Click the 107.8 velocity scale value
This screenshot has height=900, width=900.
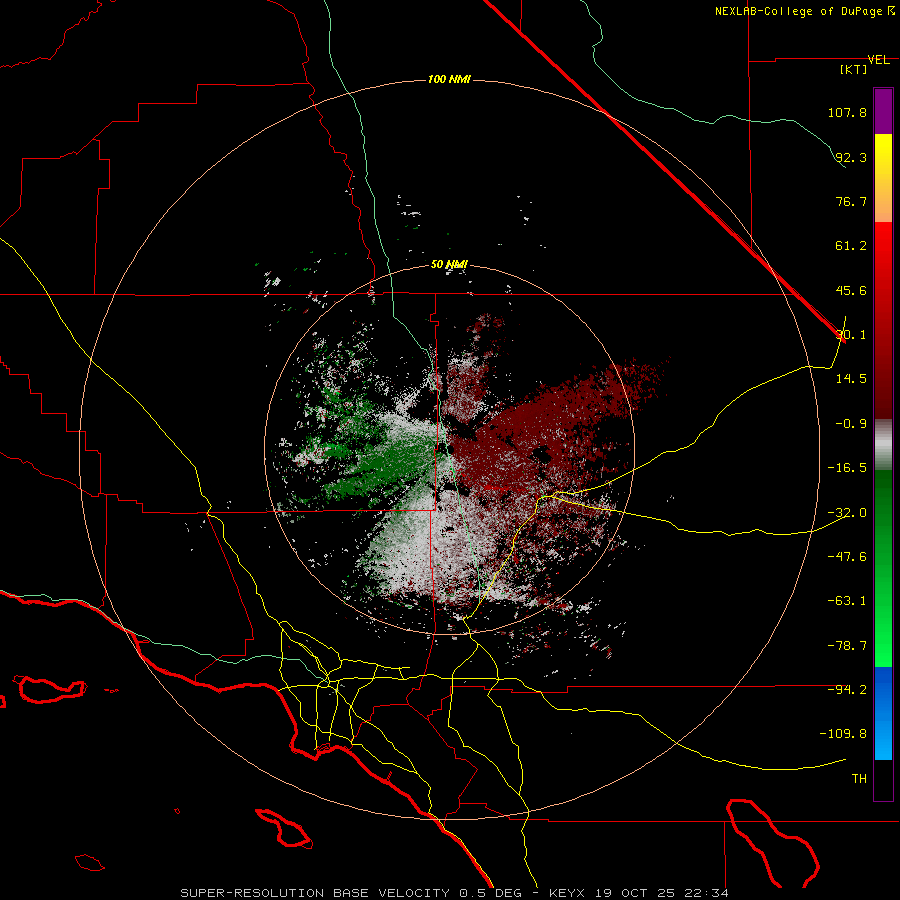coord(847,112)
